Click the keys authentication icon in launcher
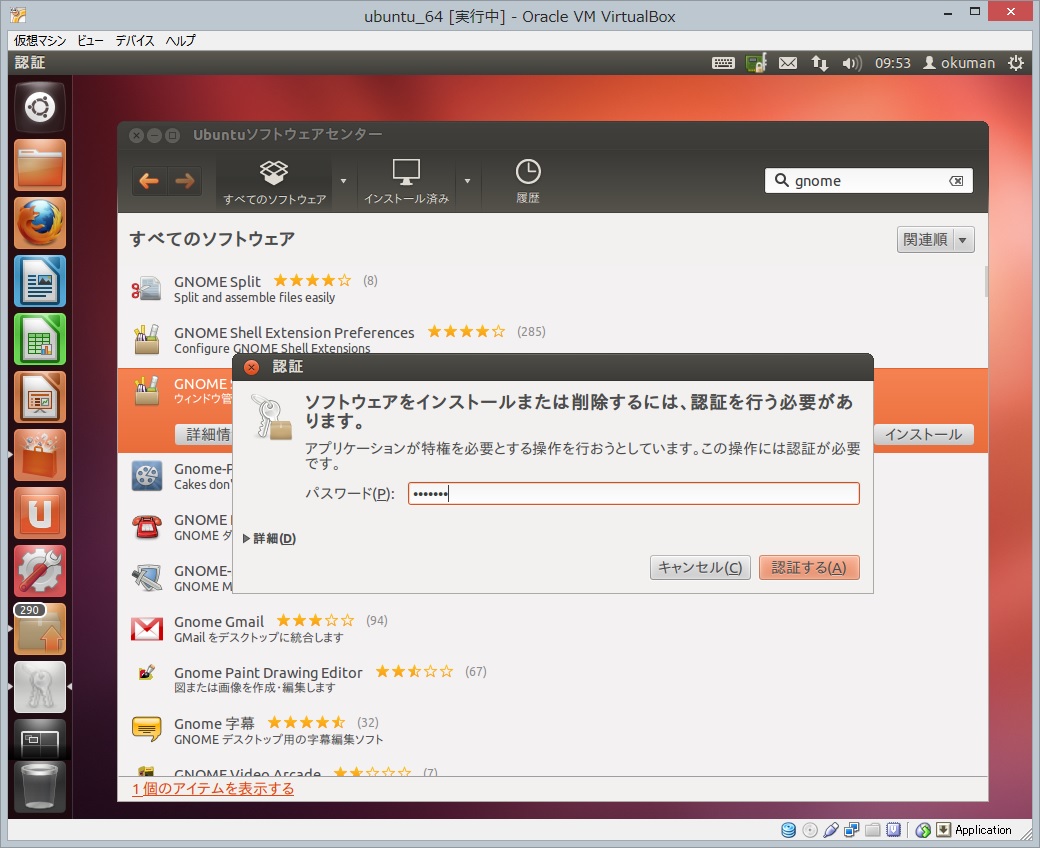1040x848 pixels. [40, 687]
